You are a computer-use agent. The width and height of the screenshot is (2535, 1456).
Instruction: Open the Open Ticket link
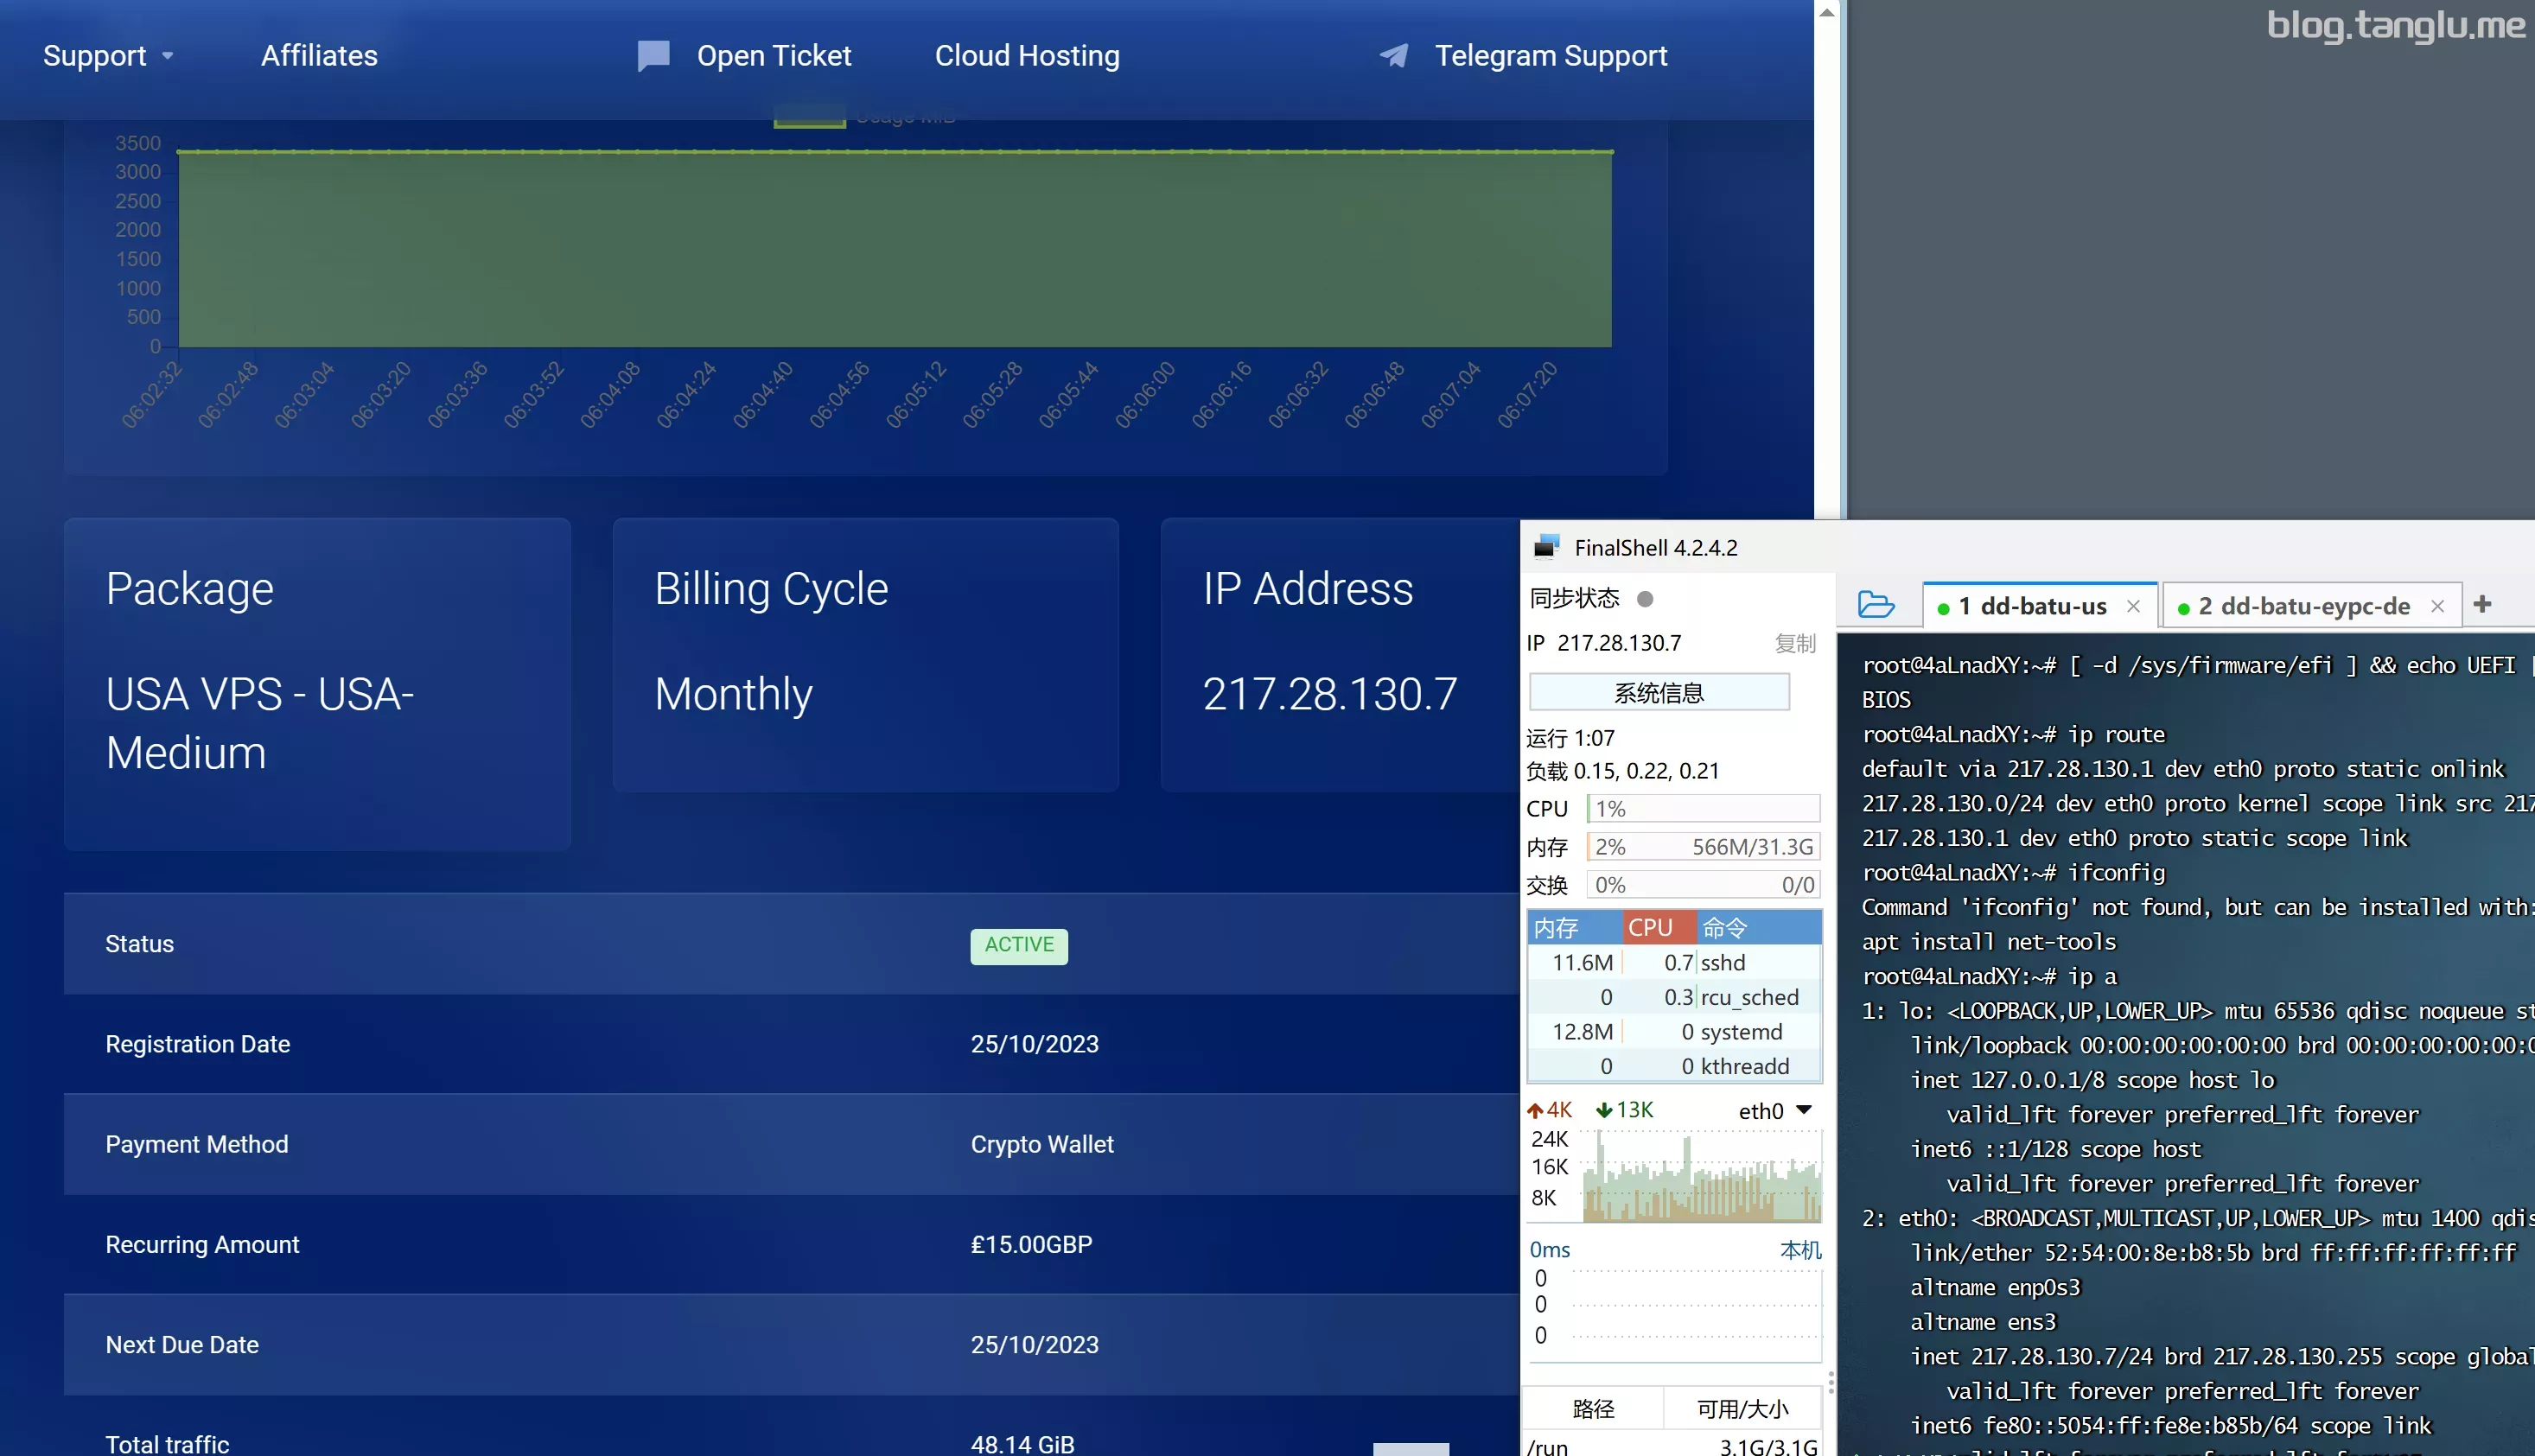point(774,56)
